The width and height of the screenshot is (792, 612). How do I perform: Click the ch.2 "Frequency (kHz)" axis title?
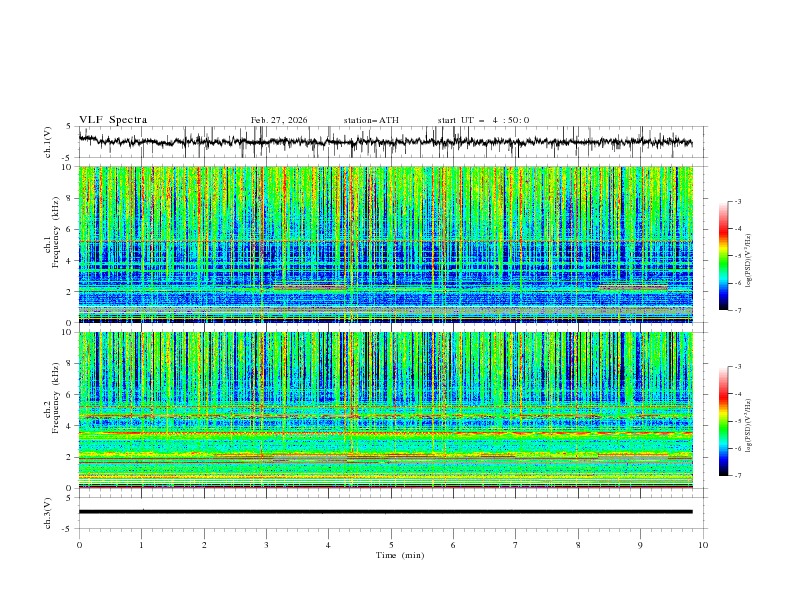coord(55,398)
